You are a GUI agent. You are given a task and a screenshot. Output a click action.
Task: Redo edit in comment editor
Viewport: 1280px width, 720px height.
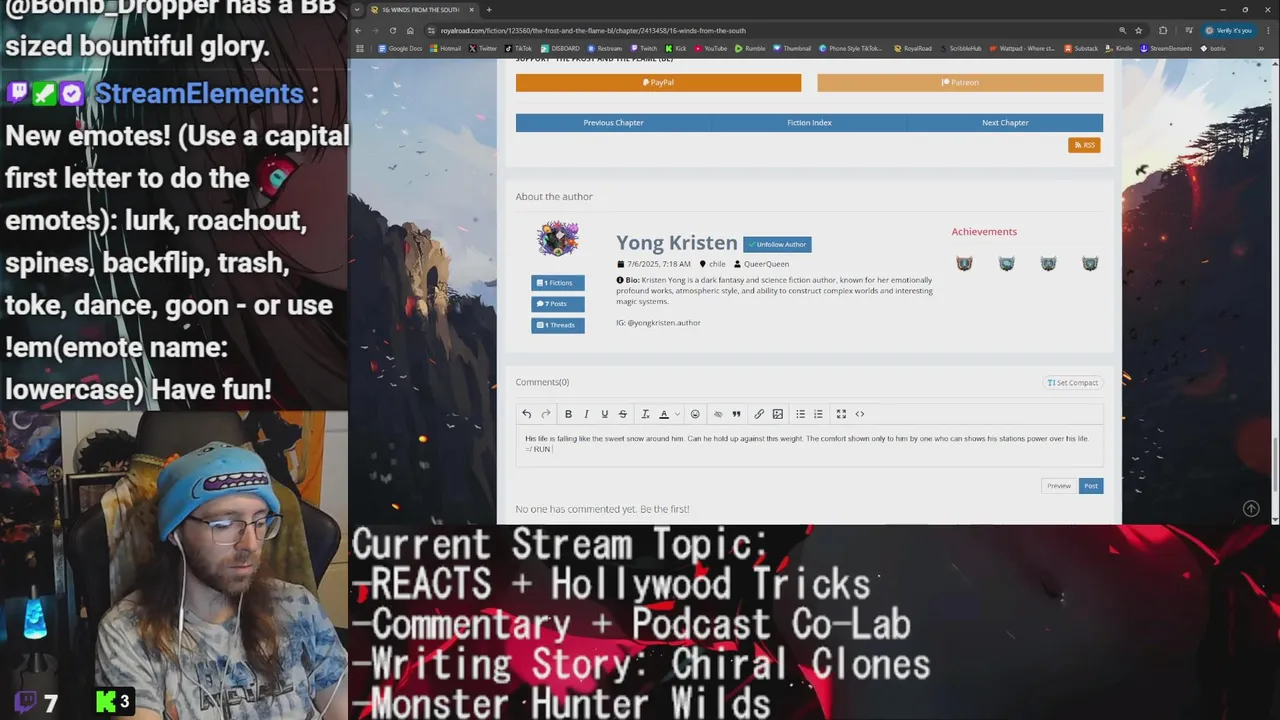[546, 414]
